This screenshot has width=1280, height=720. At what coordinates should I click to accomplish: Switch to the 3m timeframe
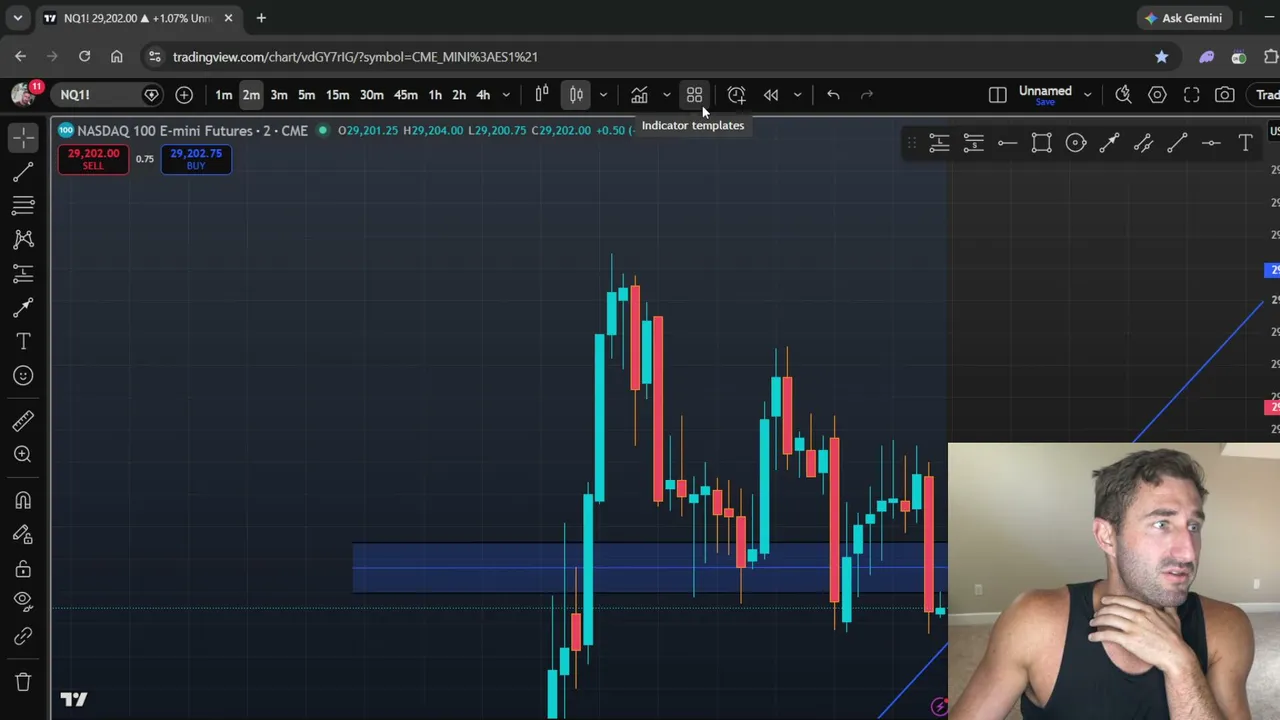coord(279,95)
